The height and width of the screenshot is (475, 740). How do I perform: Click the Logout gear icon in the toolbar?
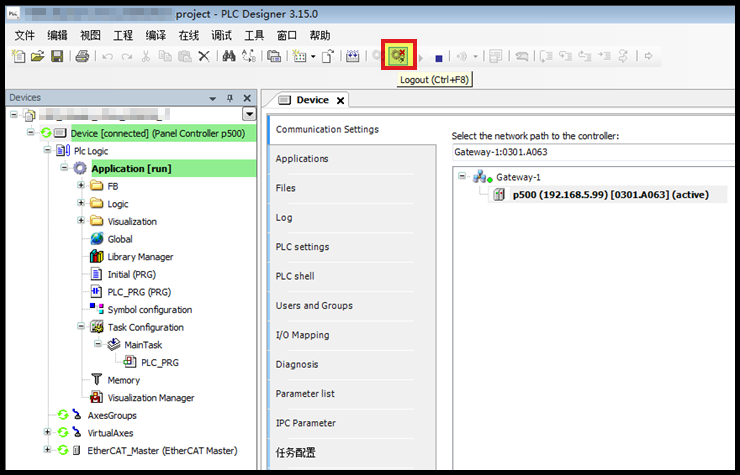(399, 56)
